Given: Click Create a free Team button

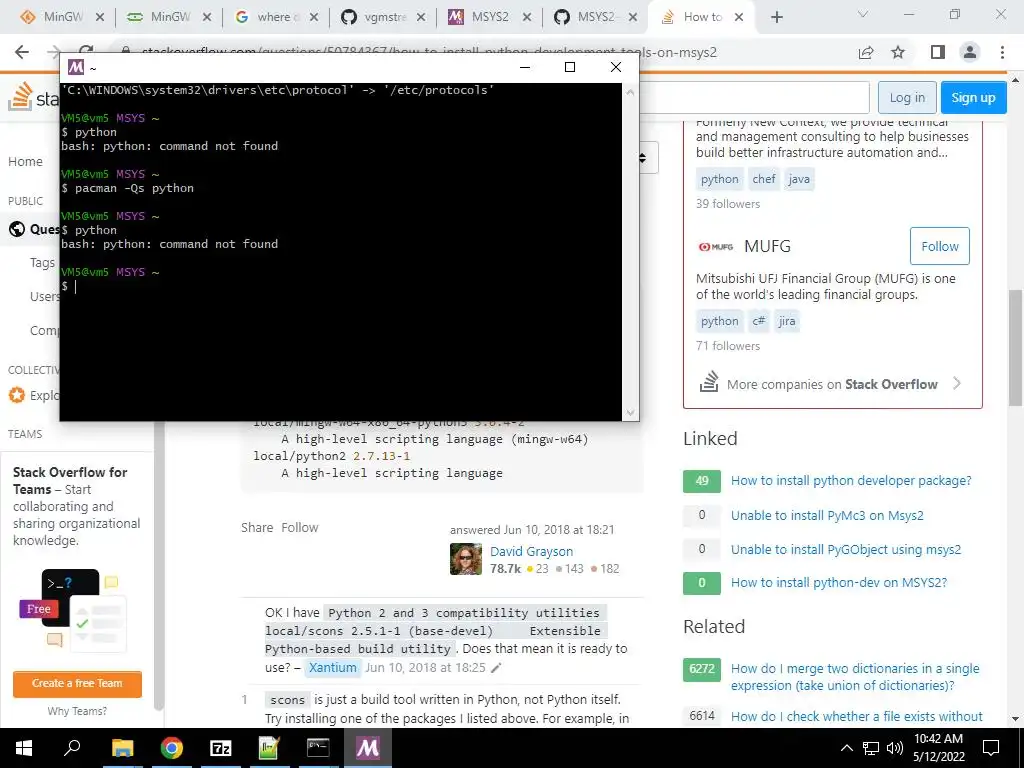Looking at the screenshot, I should click(x=77, y=684).
